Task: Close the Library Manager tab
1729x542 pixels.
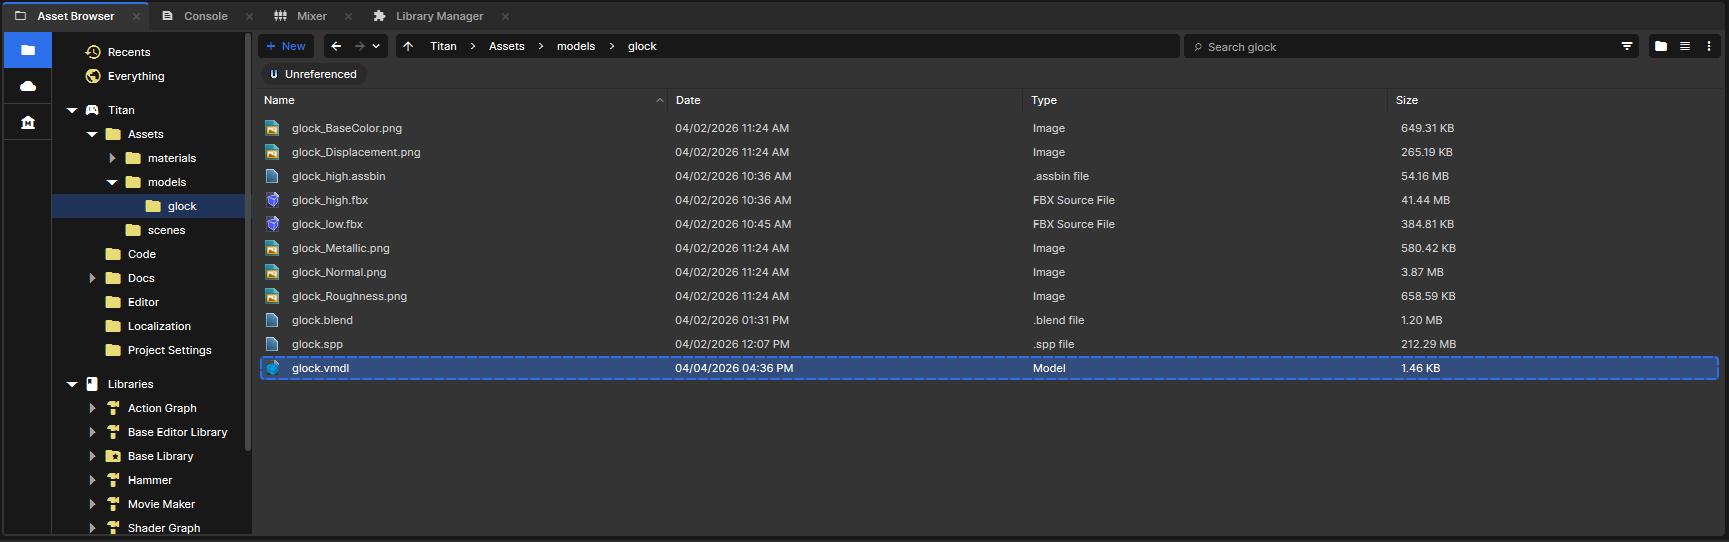Action: click(505, 16)
